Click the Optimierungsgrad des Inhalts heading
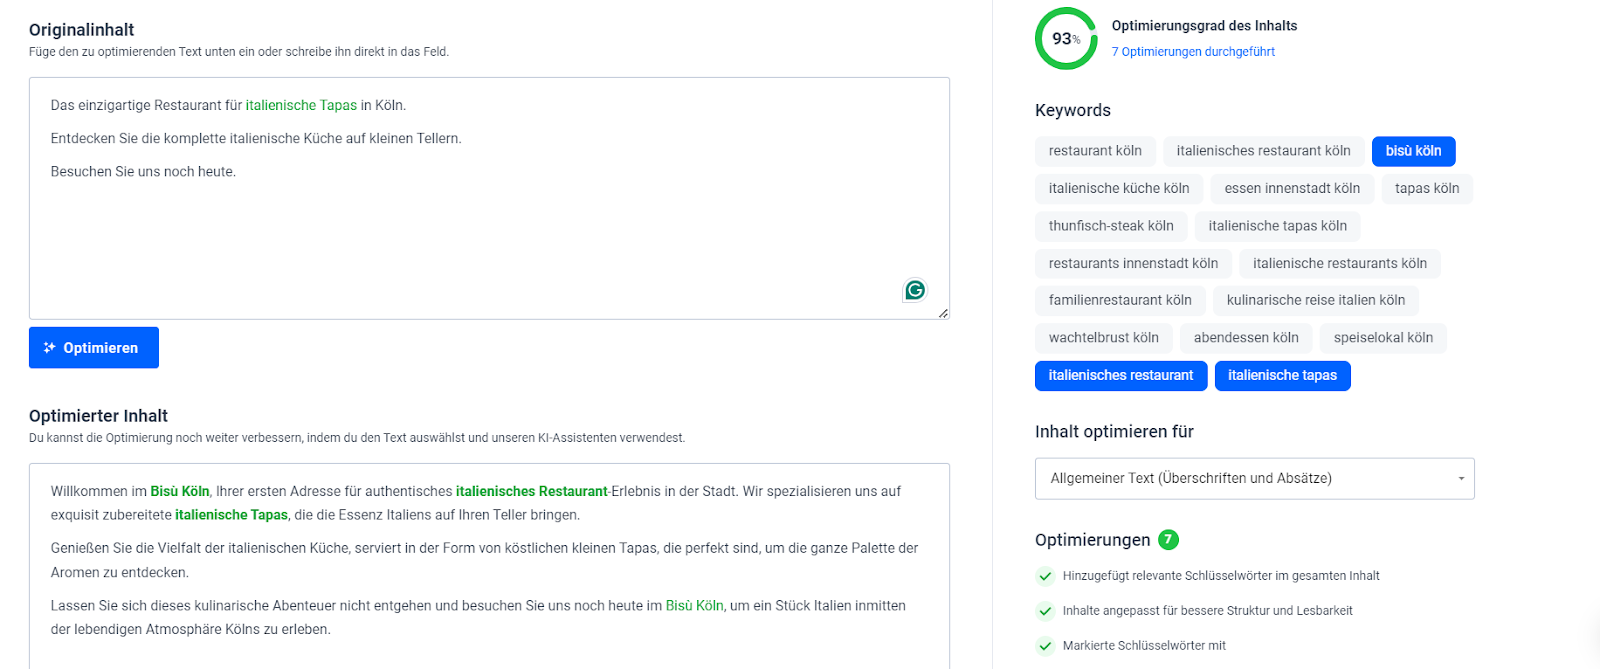 click(x=1204, y=26)
